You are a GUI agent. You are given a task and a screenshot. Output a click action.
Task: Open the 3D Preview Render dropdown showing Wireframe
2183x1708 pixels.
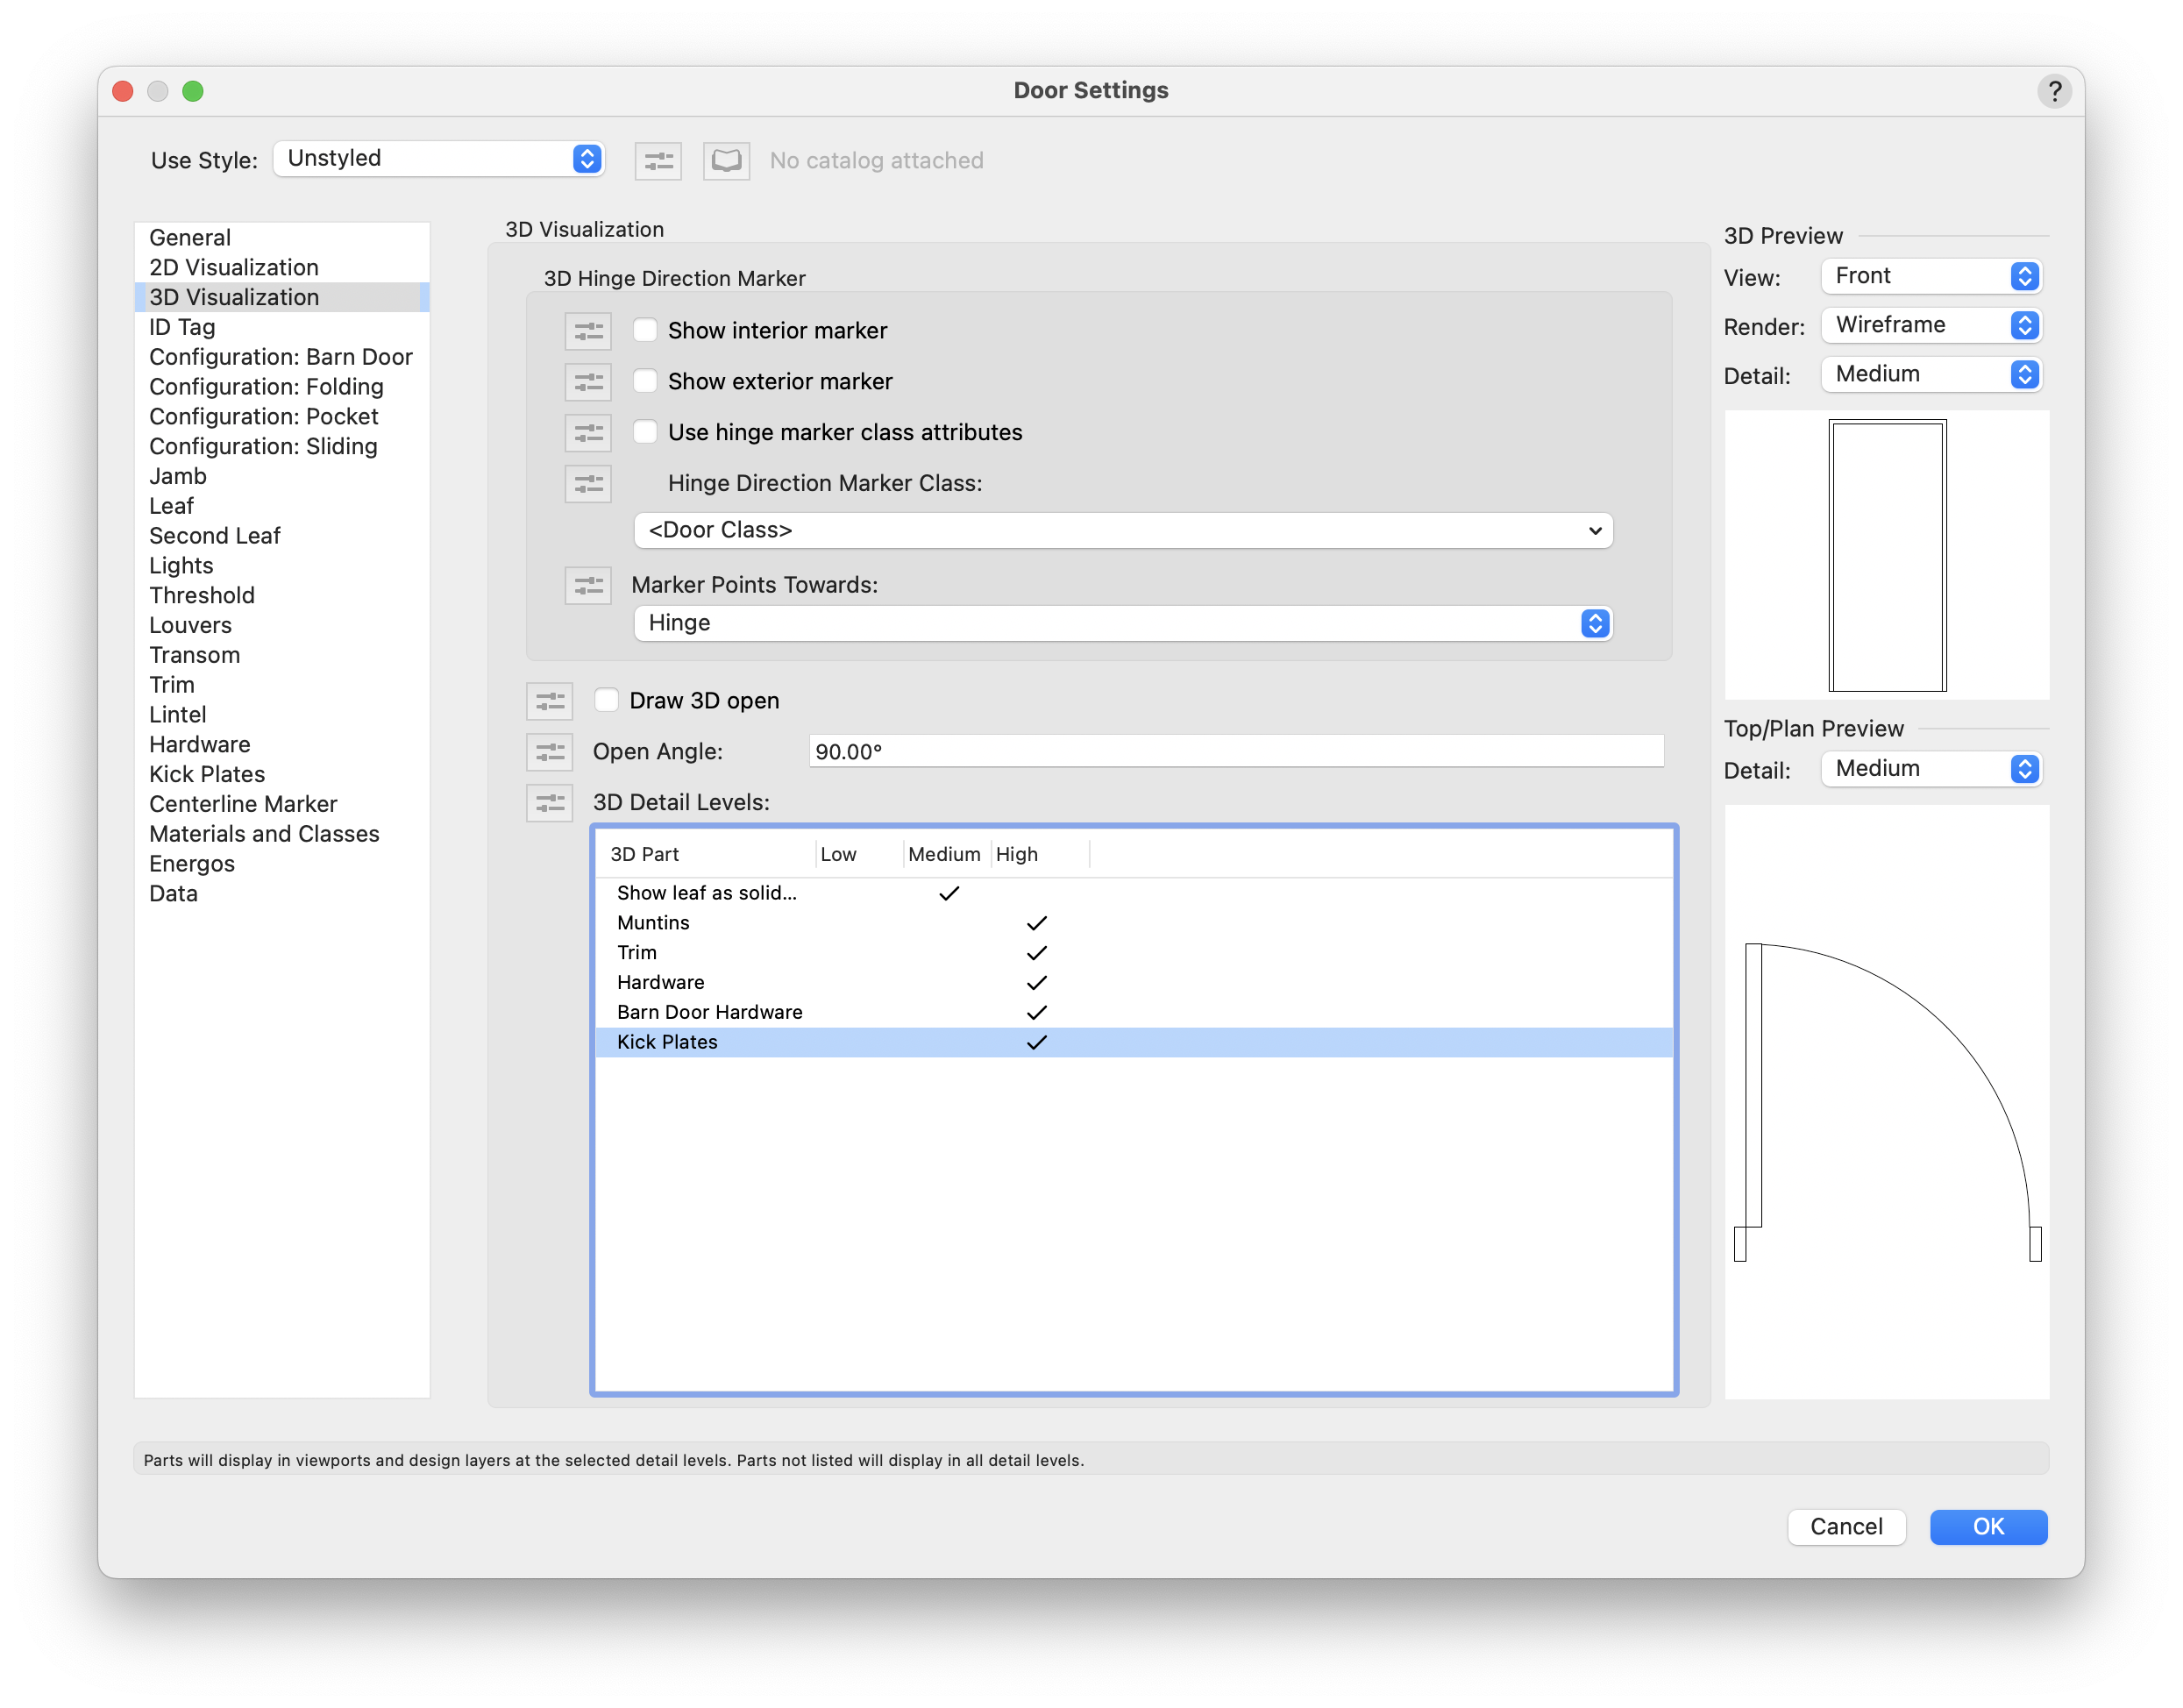click(x=1930, y=325)
